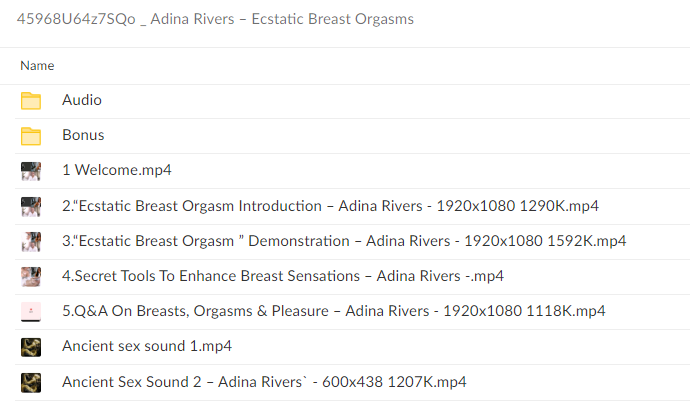Viewport: 690px width, 416px height.
Task: Select the Ancient Sex Sound 2 thumbnail
Action: pyautogui.click(x=31, y=381)
